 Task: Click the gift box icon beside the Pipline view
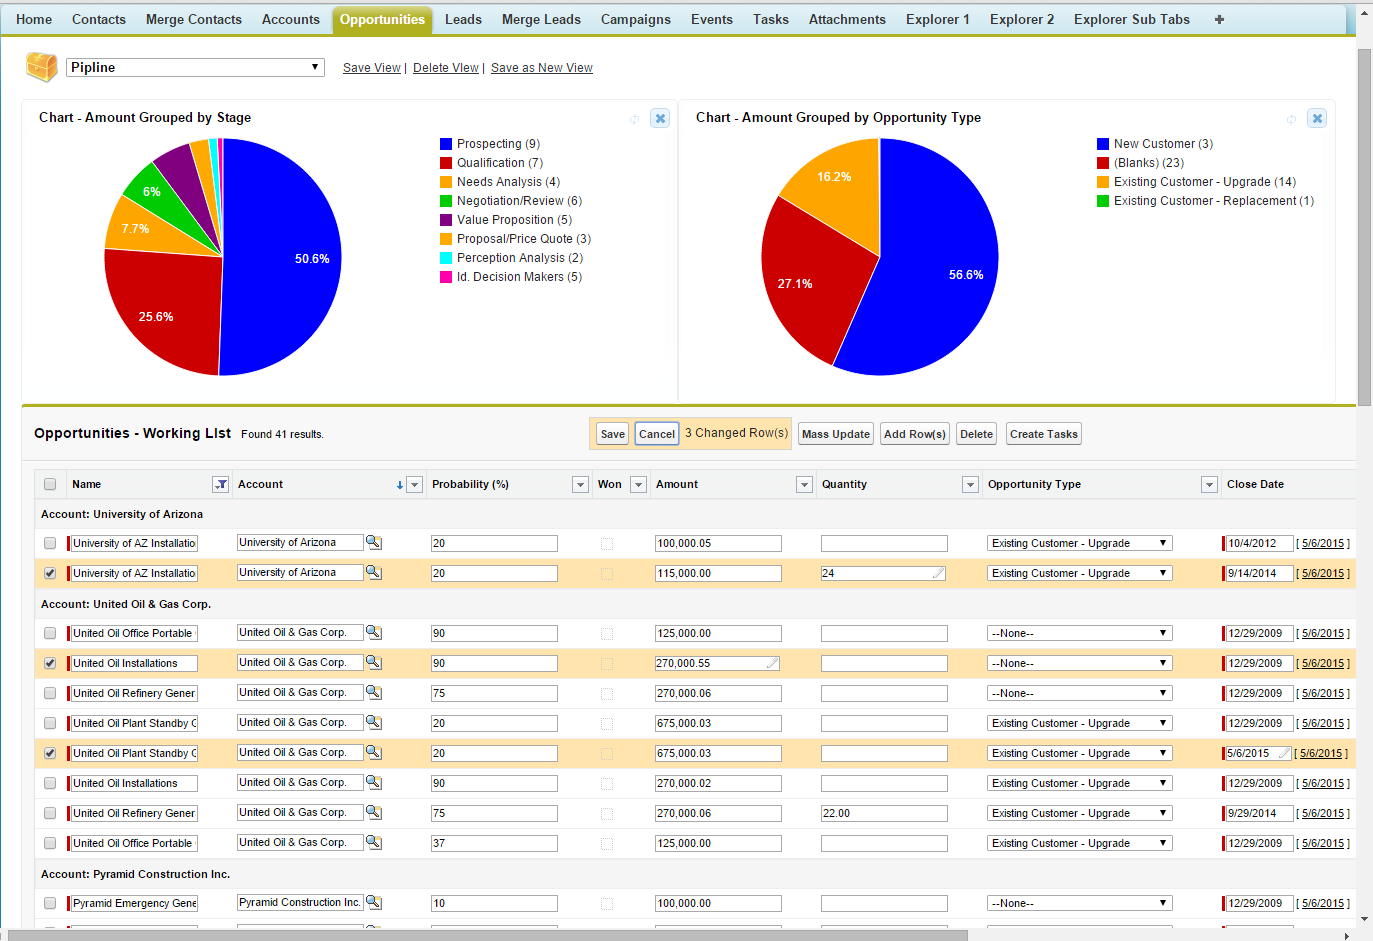41,66
